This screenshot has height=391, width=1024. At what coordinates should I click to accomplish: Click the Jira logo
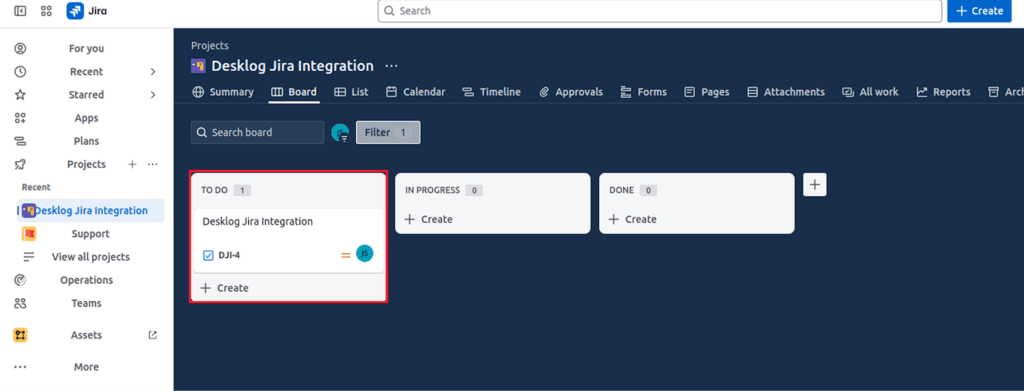coord(87,11)
